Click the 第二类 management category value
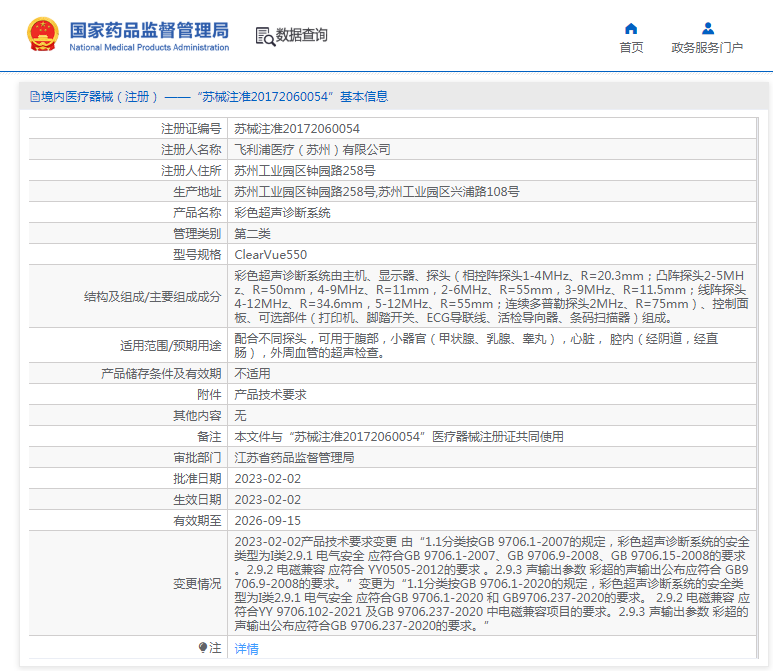The image size is (773, 671). coord(252,234)
